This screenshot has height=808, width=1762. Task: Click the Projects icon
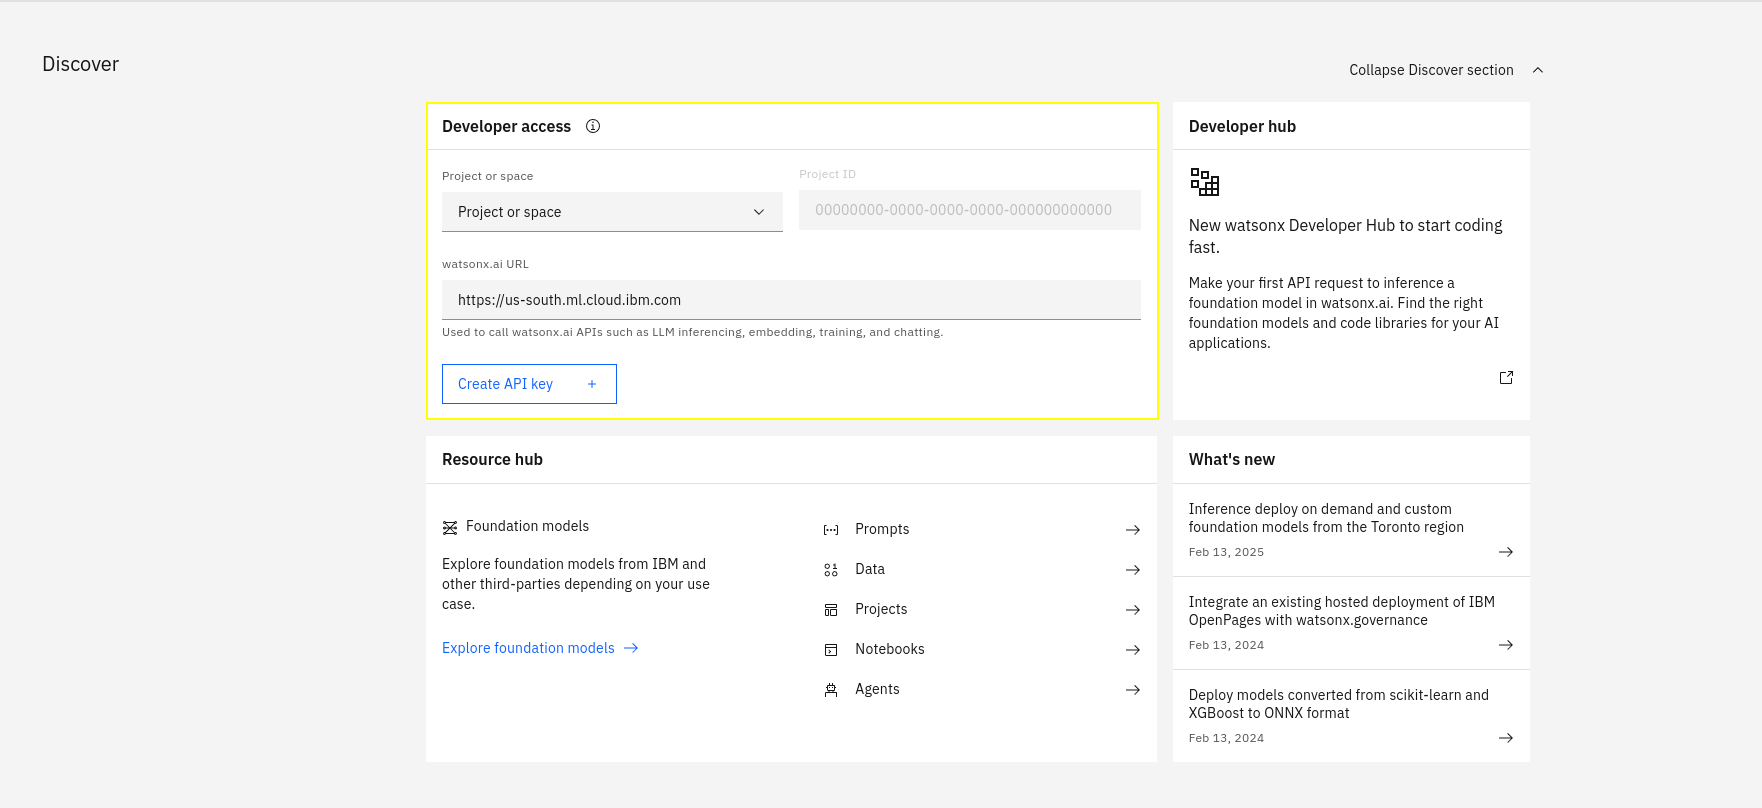[x=831, y=610]
